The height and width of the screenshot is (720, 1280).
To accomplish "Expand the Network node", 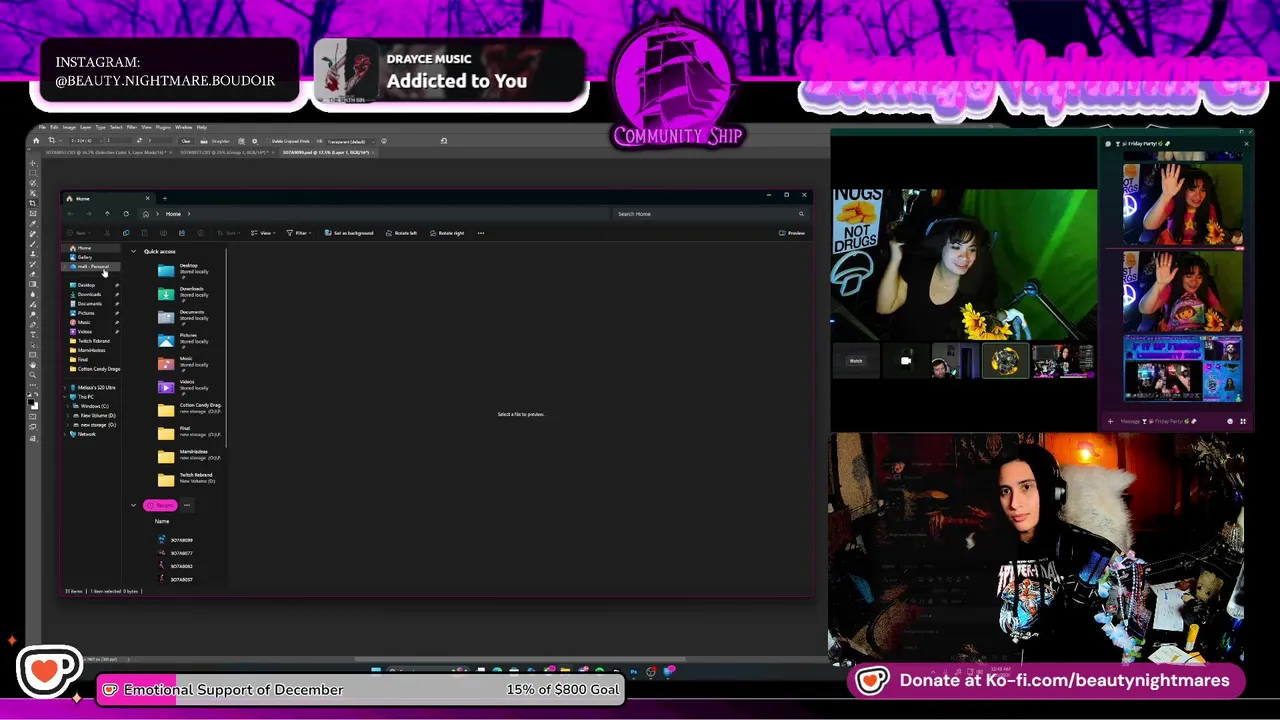I will tap(65, 434).
